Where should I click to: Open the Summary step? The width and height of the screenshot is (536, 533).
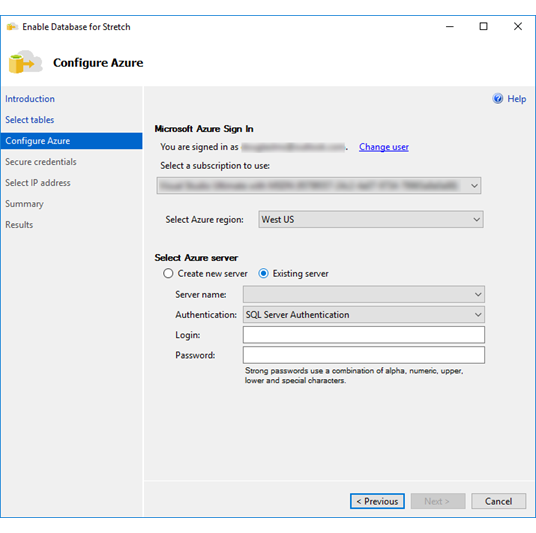tap(24, 204)
